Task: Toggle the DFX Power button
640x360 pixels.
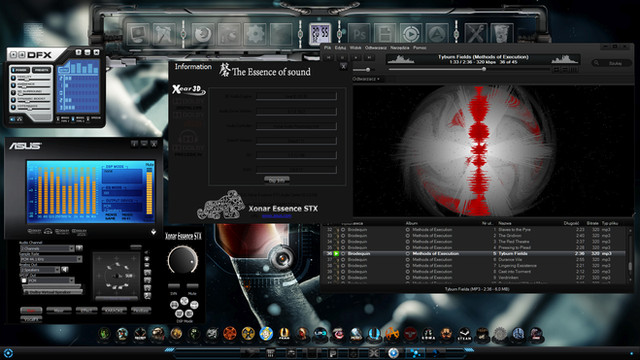Action: [20, 70]
